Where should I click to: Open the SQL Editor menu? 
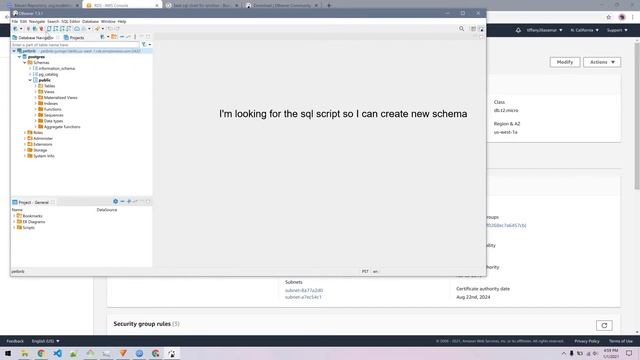click(71, 21)
